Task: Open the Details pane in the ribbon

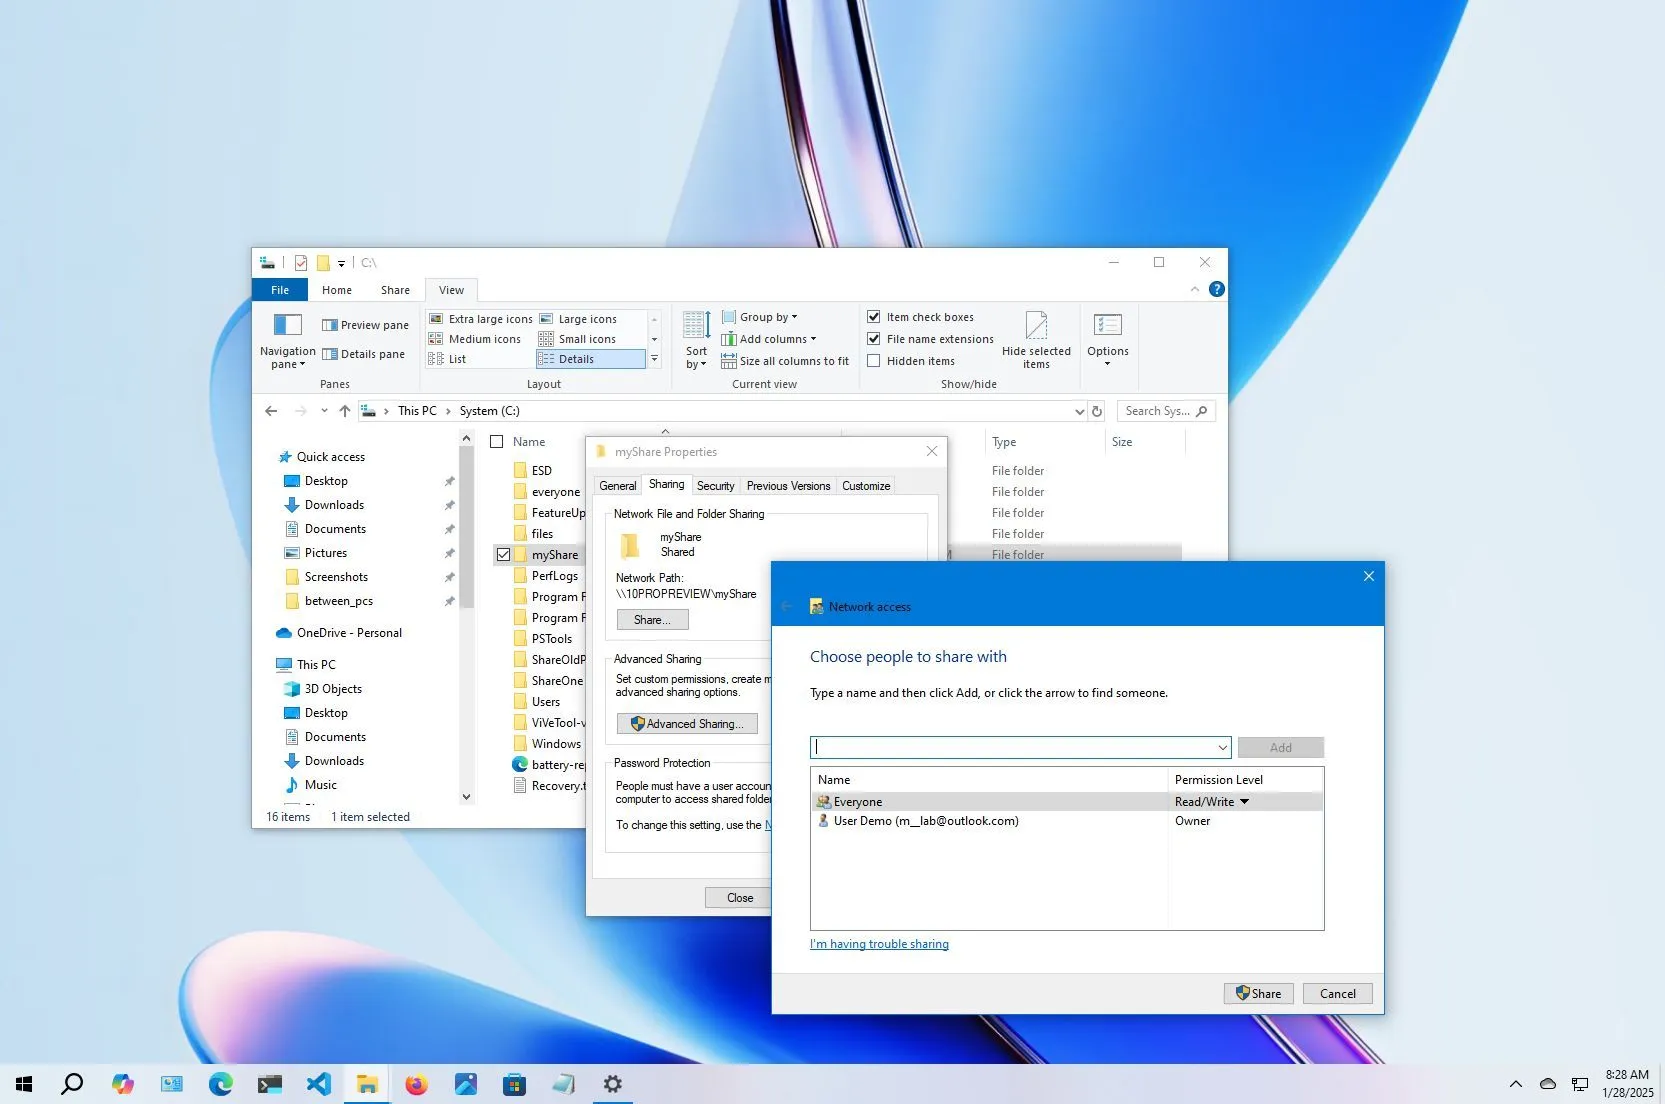Action: (x=364, y=353)
